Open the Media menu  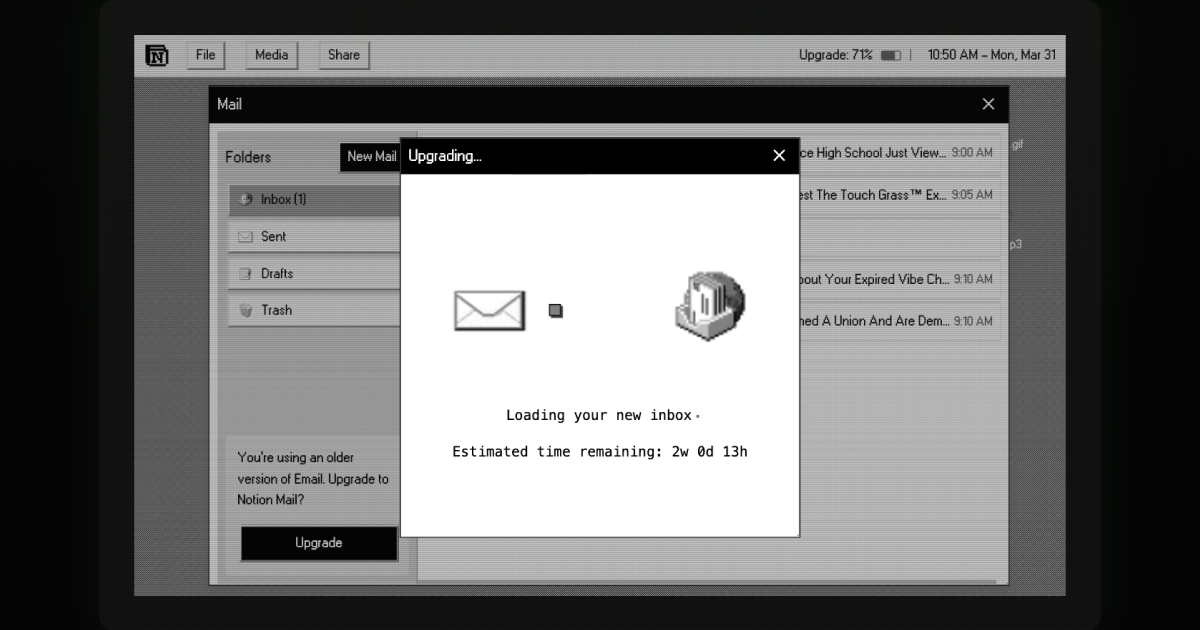(271, 55)
